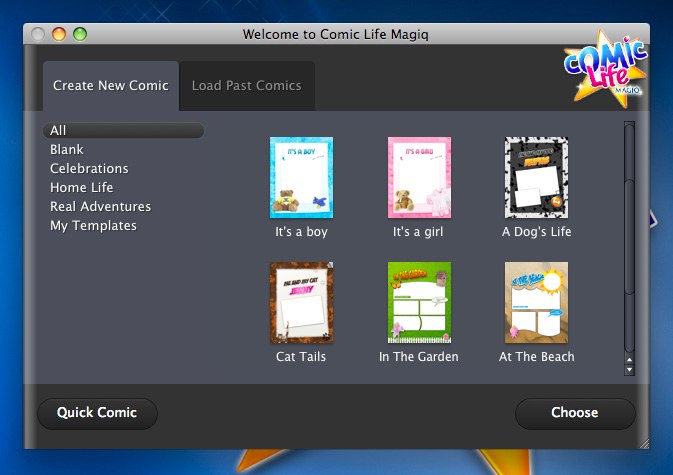Image resolution: width=673 pixels, height=475 pixels.
Task: Choose the Celebrations category
Action: [x=89, y=168]
